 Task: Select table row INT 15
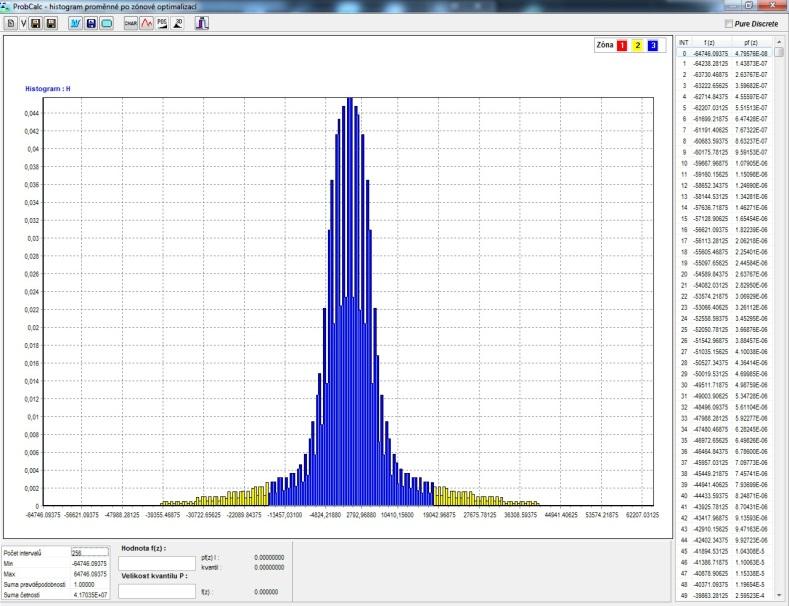pos(725,219)
